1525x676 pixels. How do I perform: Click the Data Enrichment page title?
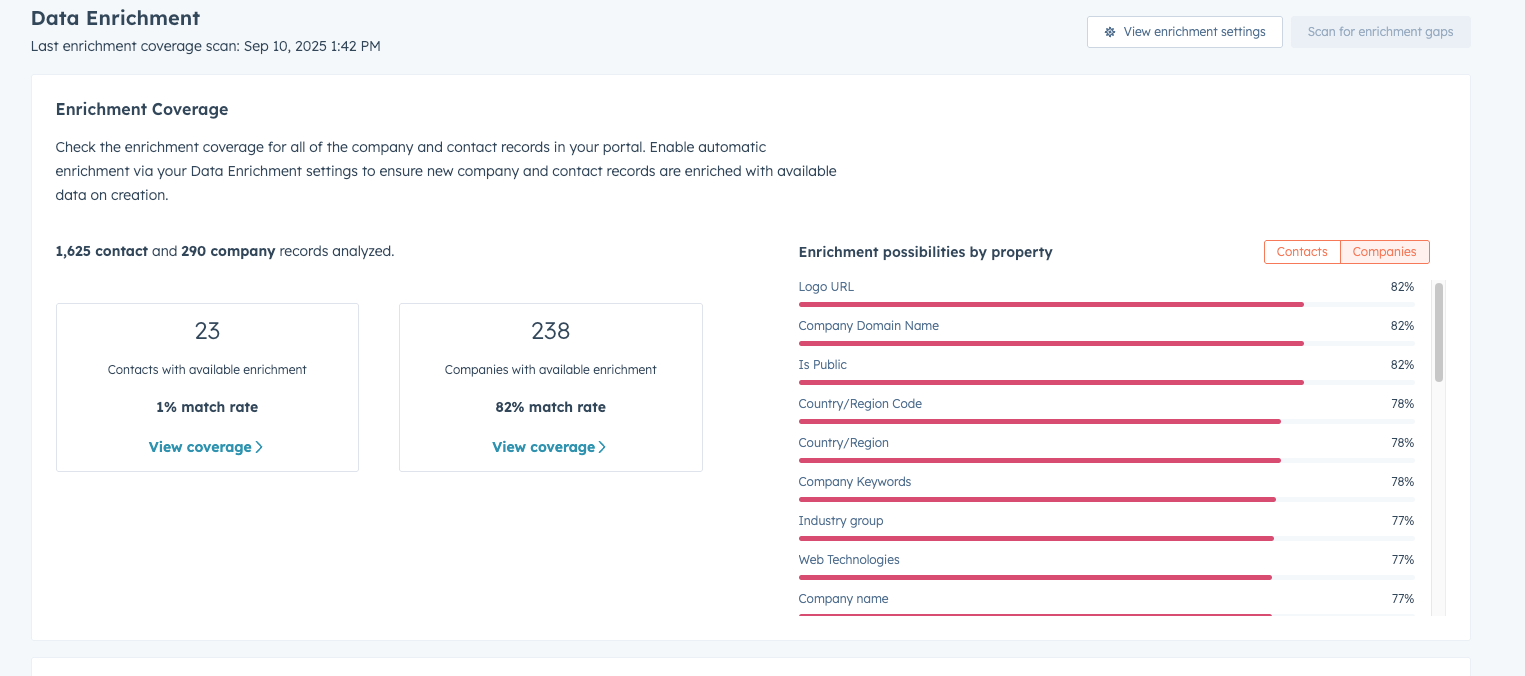click(115, 18)
